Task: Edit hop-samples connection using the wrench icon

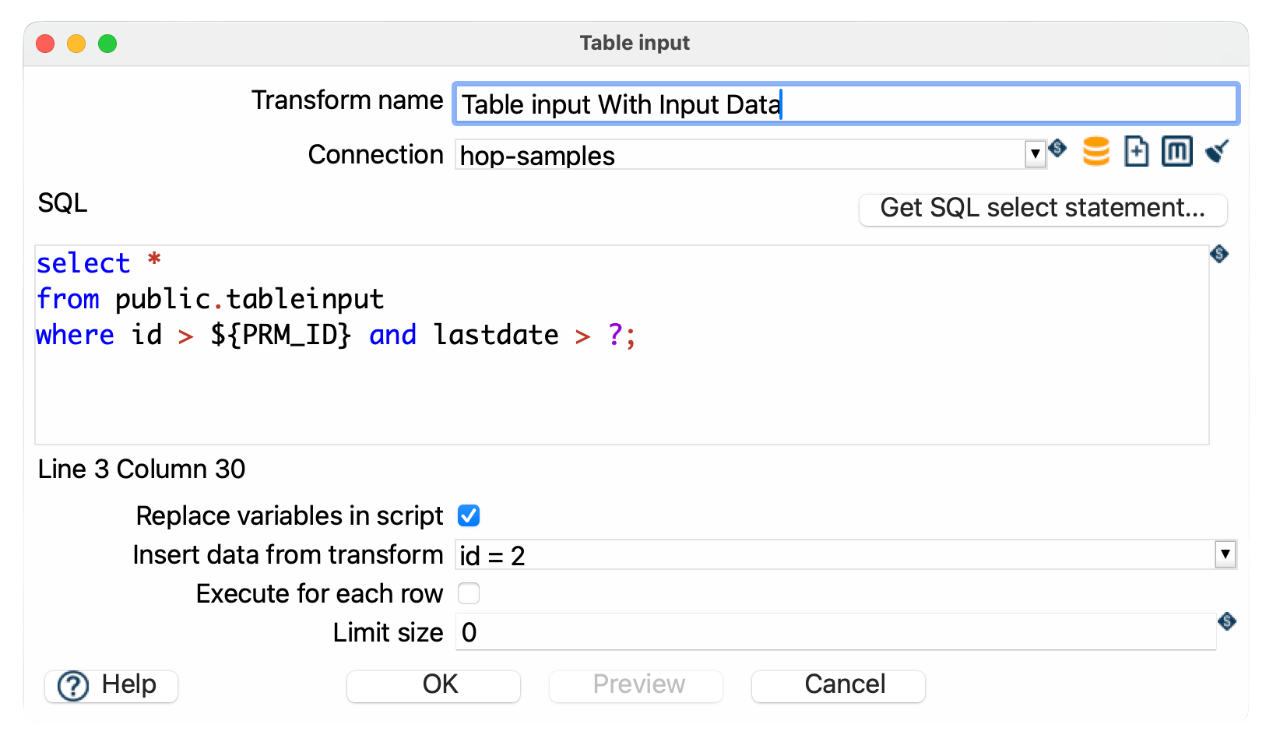Action: tap(1216, 151)
